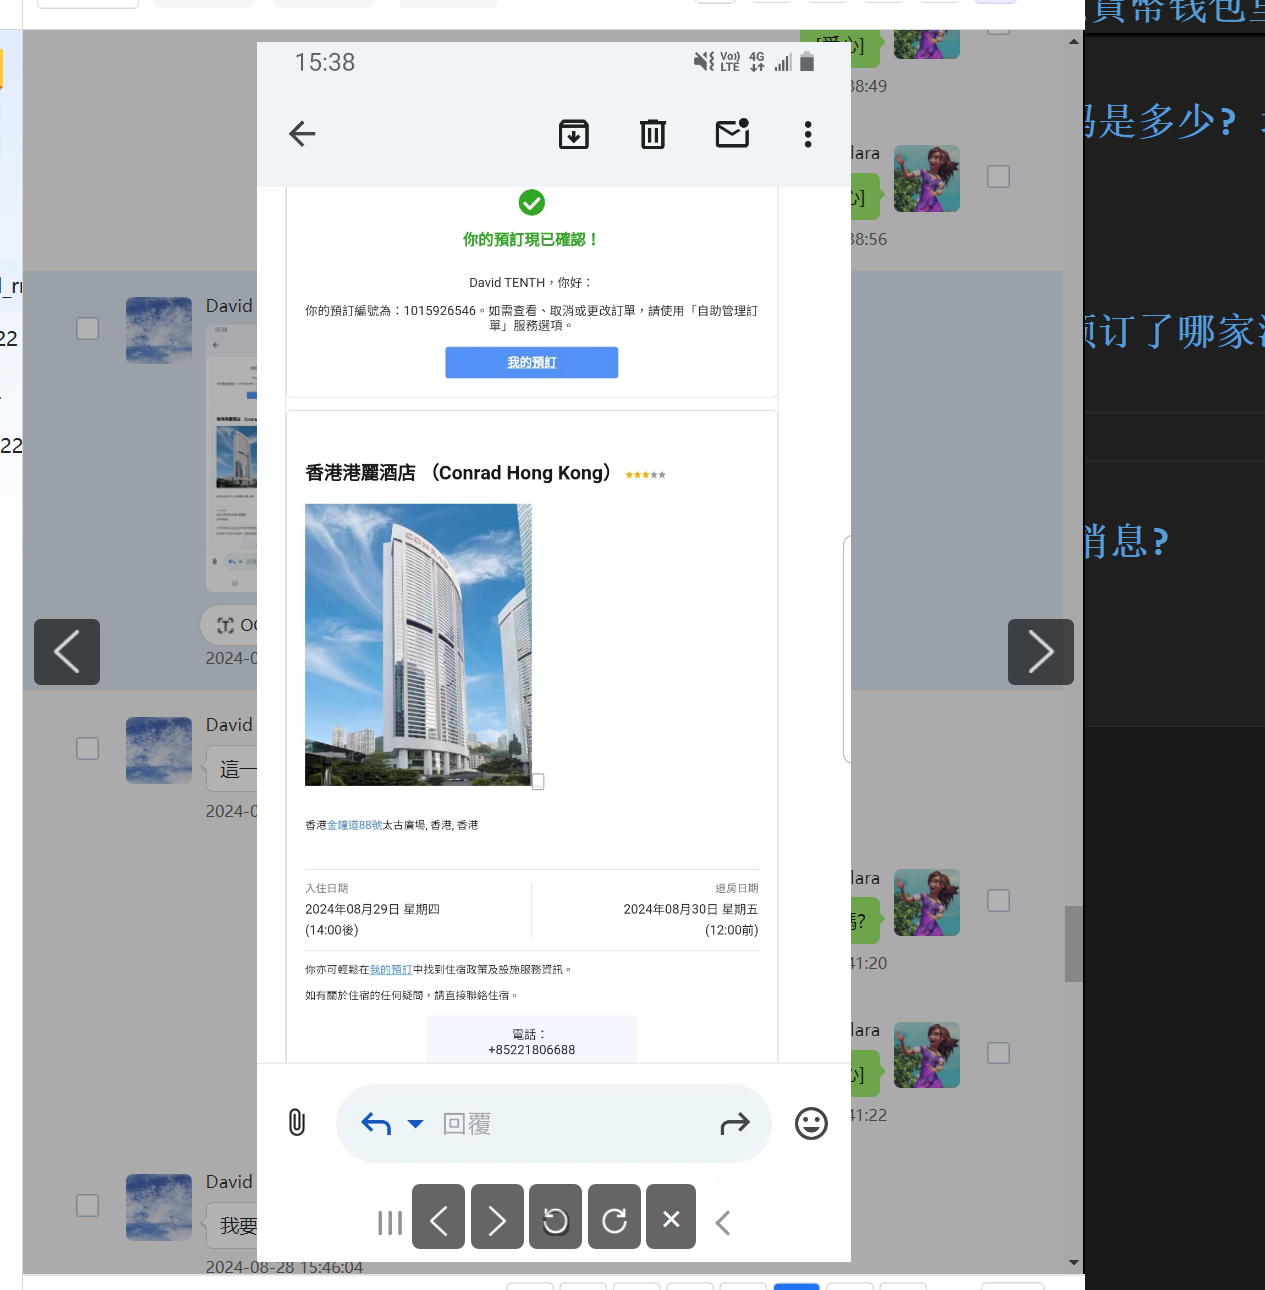
Task: Click the booking confirmed green checkmark icon
Action: click(532, 203)
